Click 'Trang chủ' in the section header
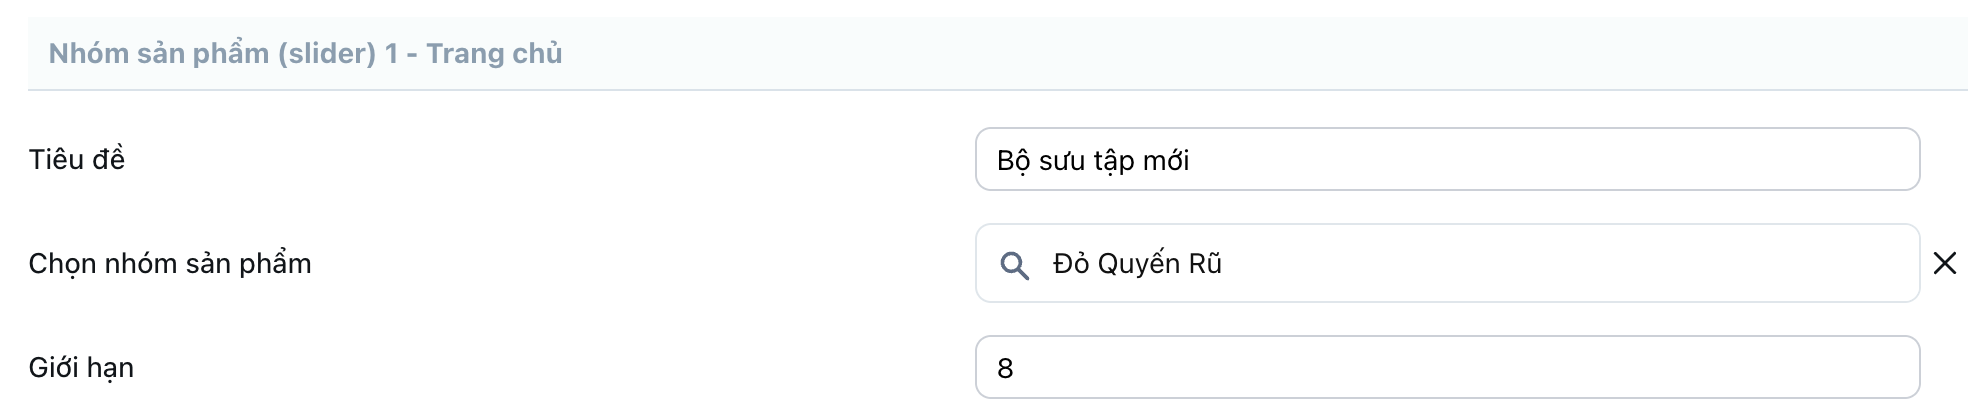This screenshot has width=1968, height=410. [x=494, y=53]
